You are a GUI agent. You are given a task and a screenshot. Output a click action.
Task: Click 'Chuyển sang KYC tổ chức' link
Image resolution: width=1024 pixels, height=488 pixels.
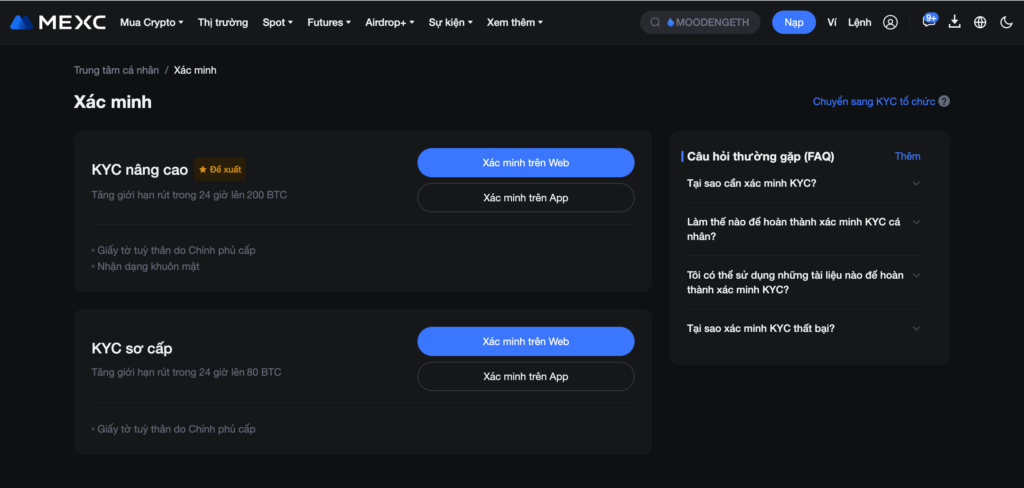[873, 102]
